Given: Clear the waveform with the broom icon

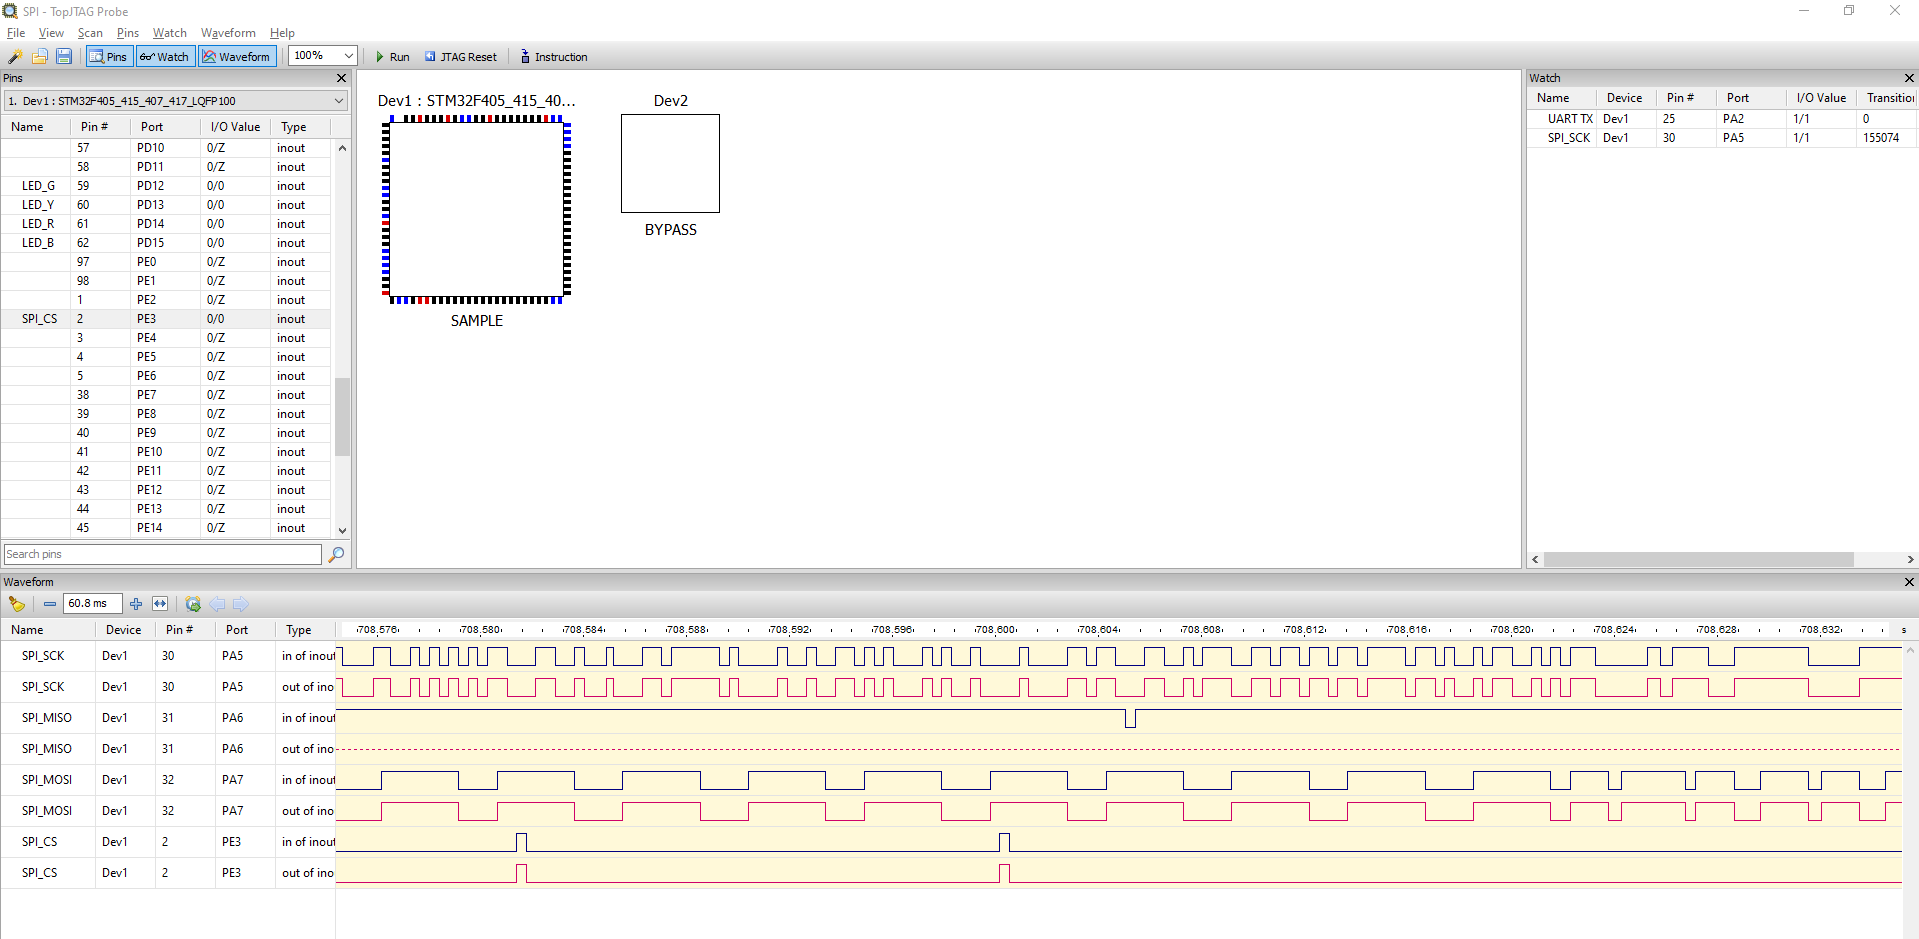Looking at the screenshot, I should (17, 604).
